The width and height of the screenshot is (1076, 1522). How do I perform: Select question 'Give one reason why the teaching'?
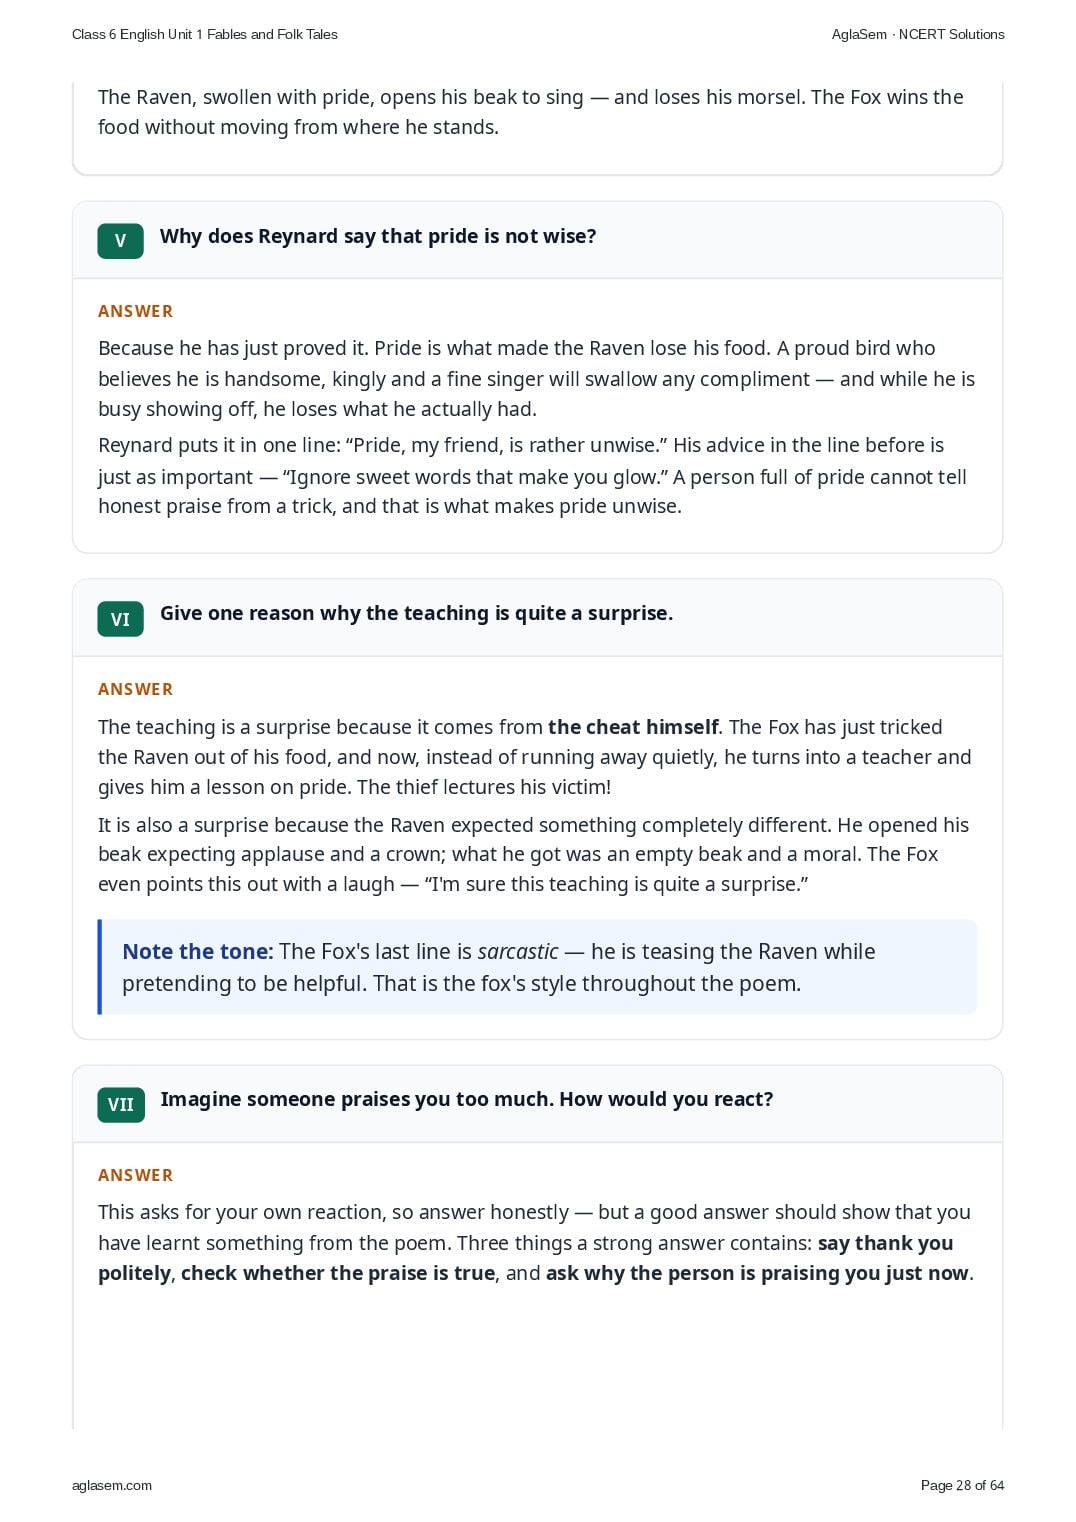416,613
